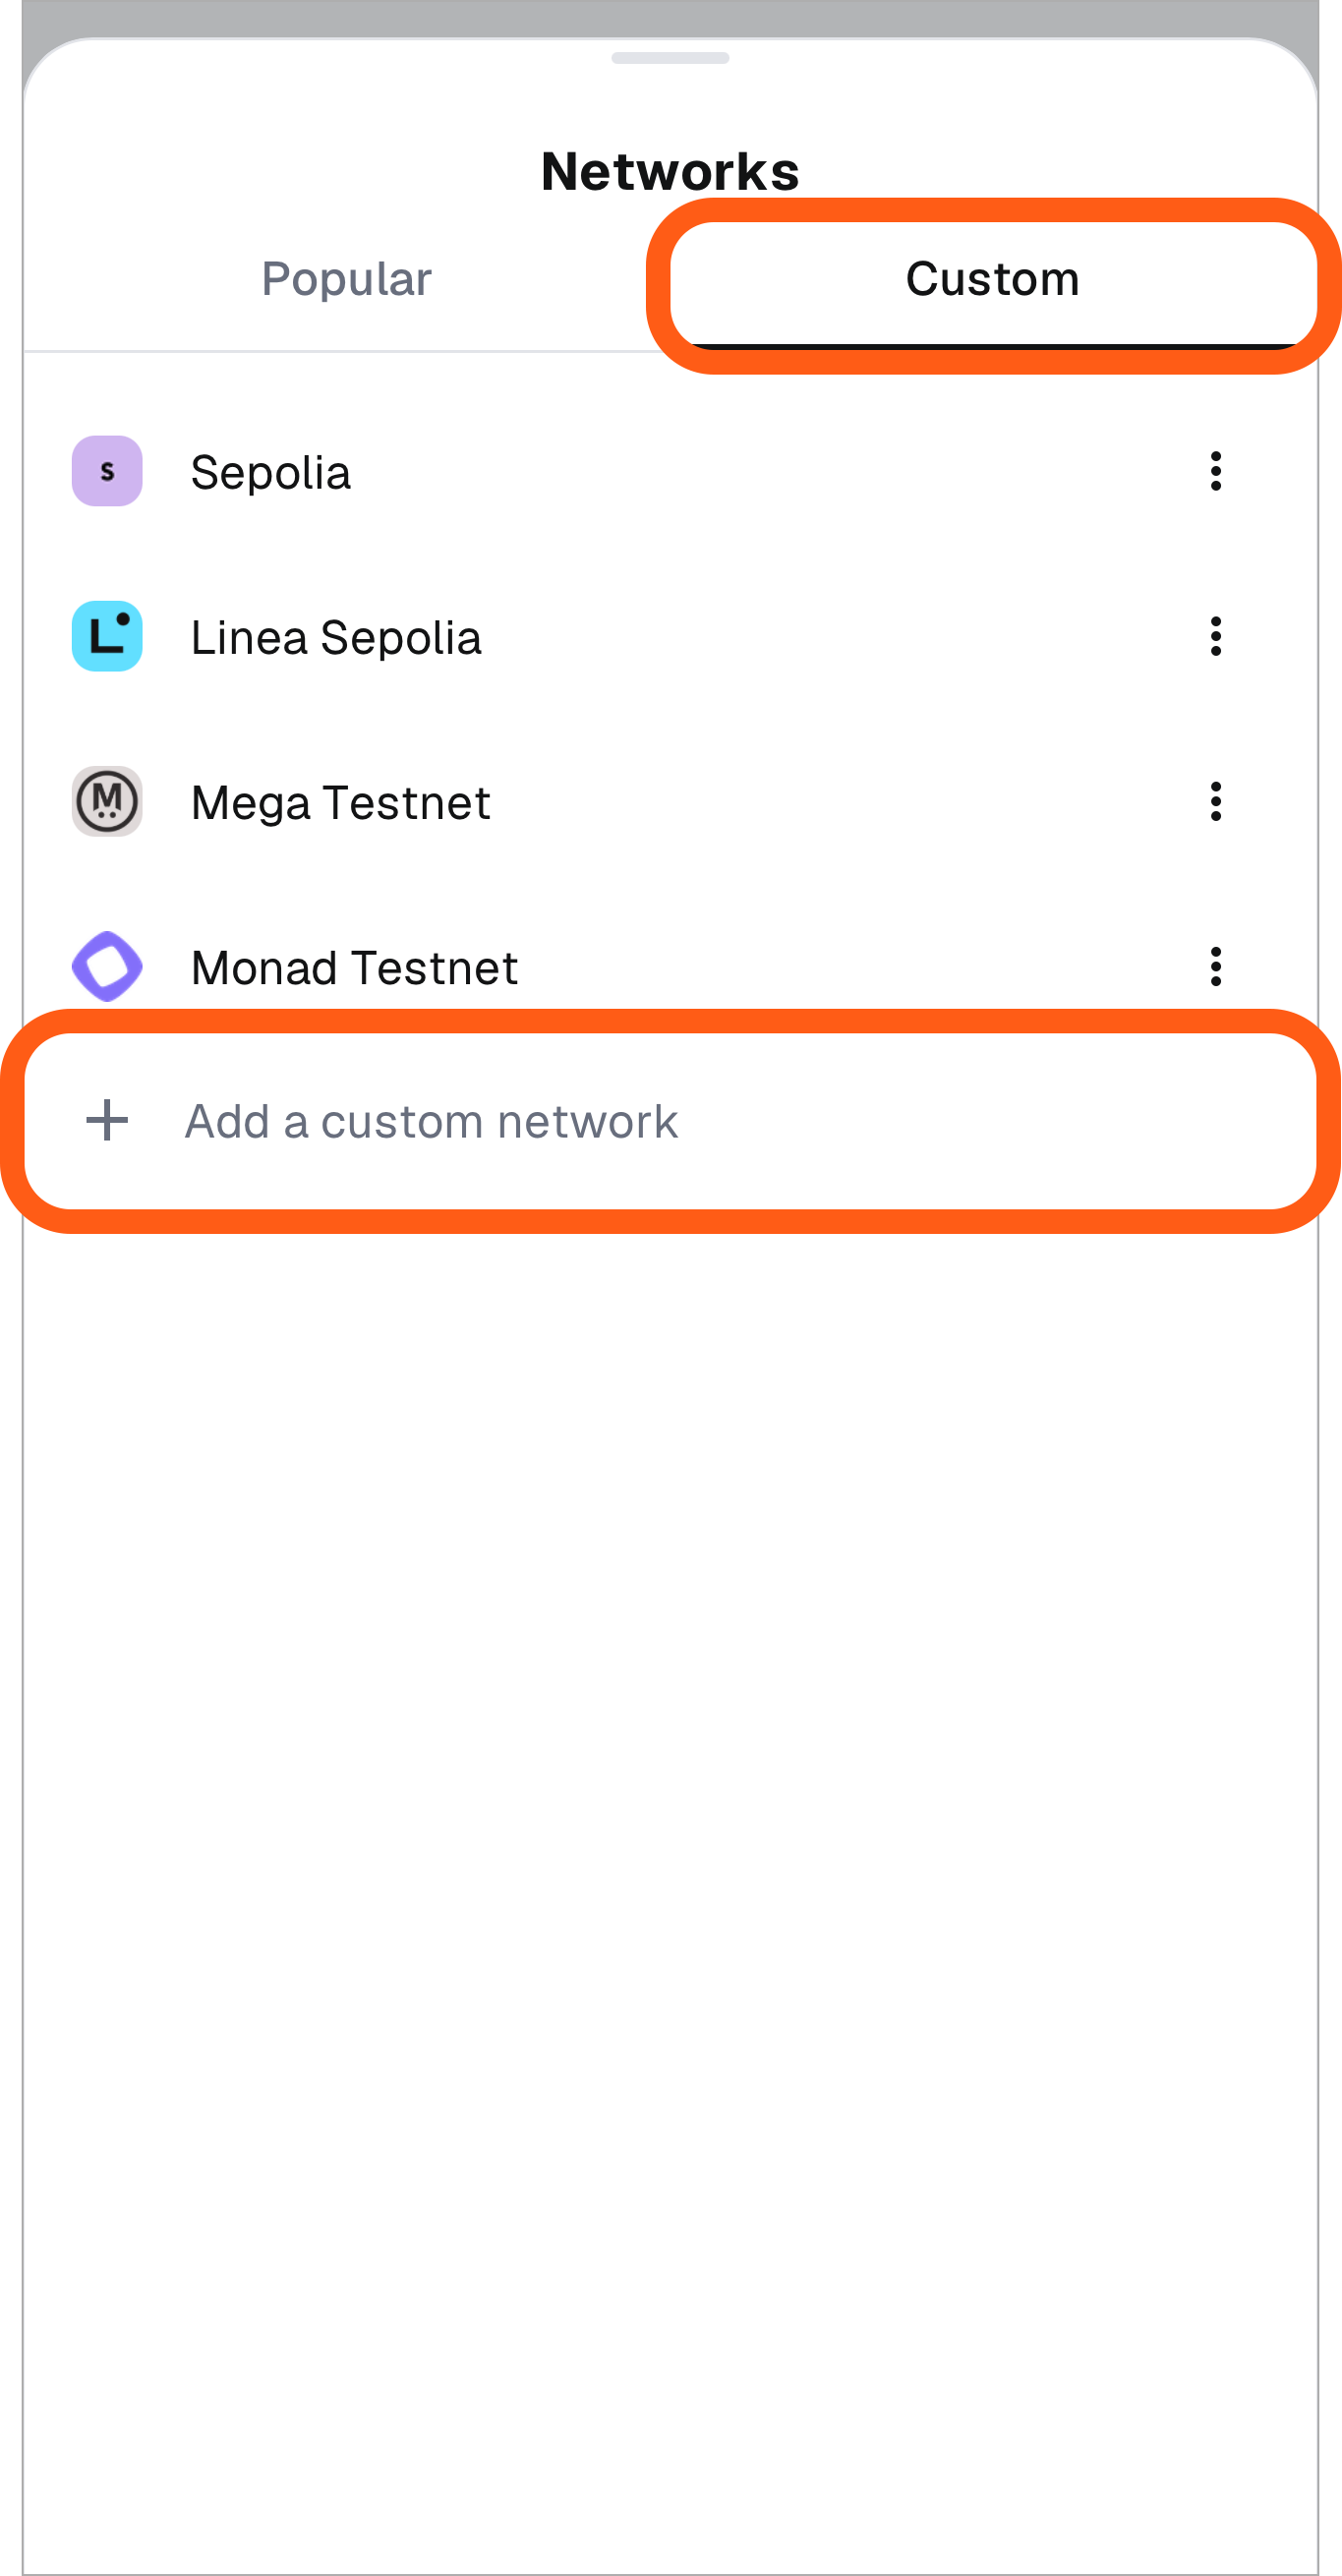Open the three-dot menu for Sepolia
The height and width of the screenshot is (2576, 1342).
click(1216, 471)
